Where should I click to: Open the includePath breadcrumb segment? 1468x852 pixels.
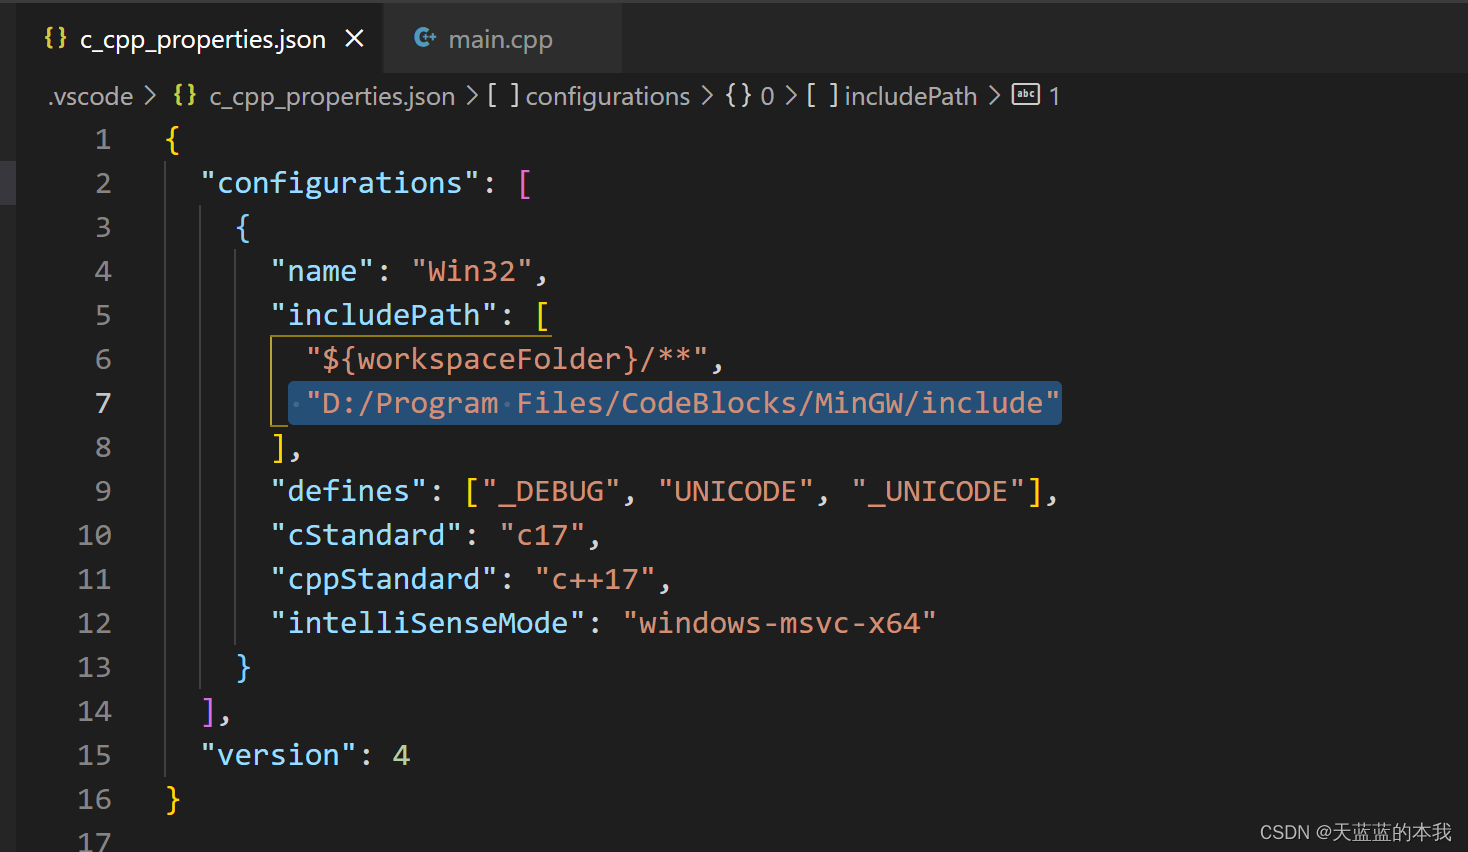point(911,96)
